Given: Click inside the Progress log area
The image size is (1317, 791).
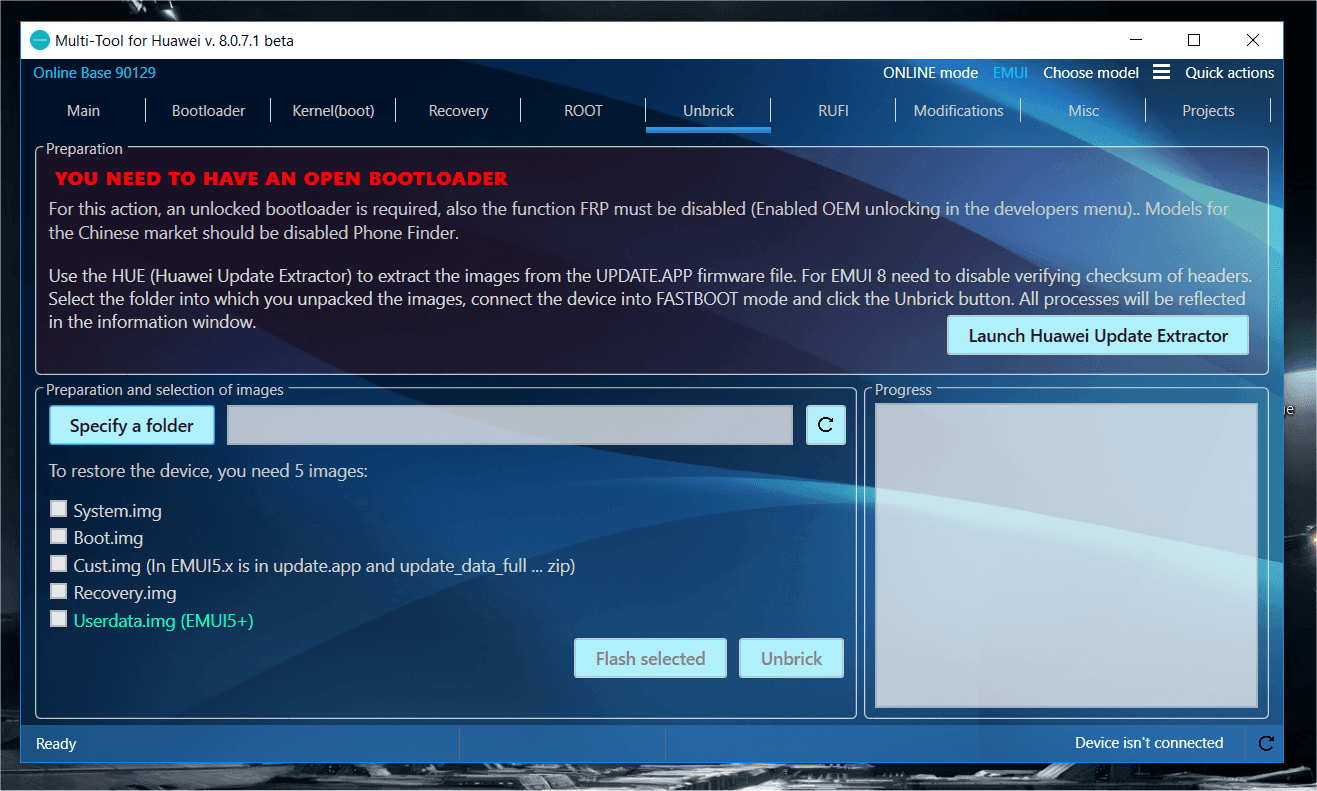Looking at the screenshot, I should click(1066, 555).
